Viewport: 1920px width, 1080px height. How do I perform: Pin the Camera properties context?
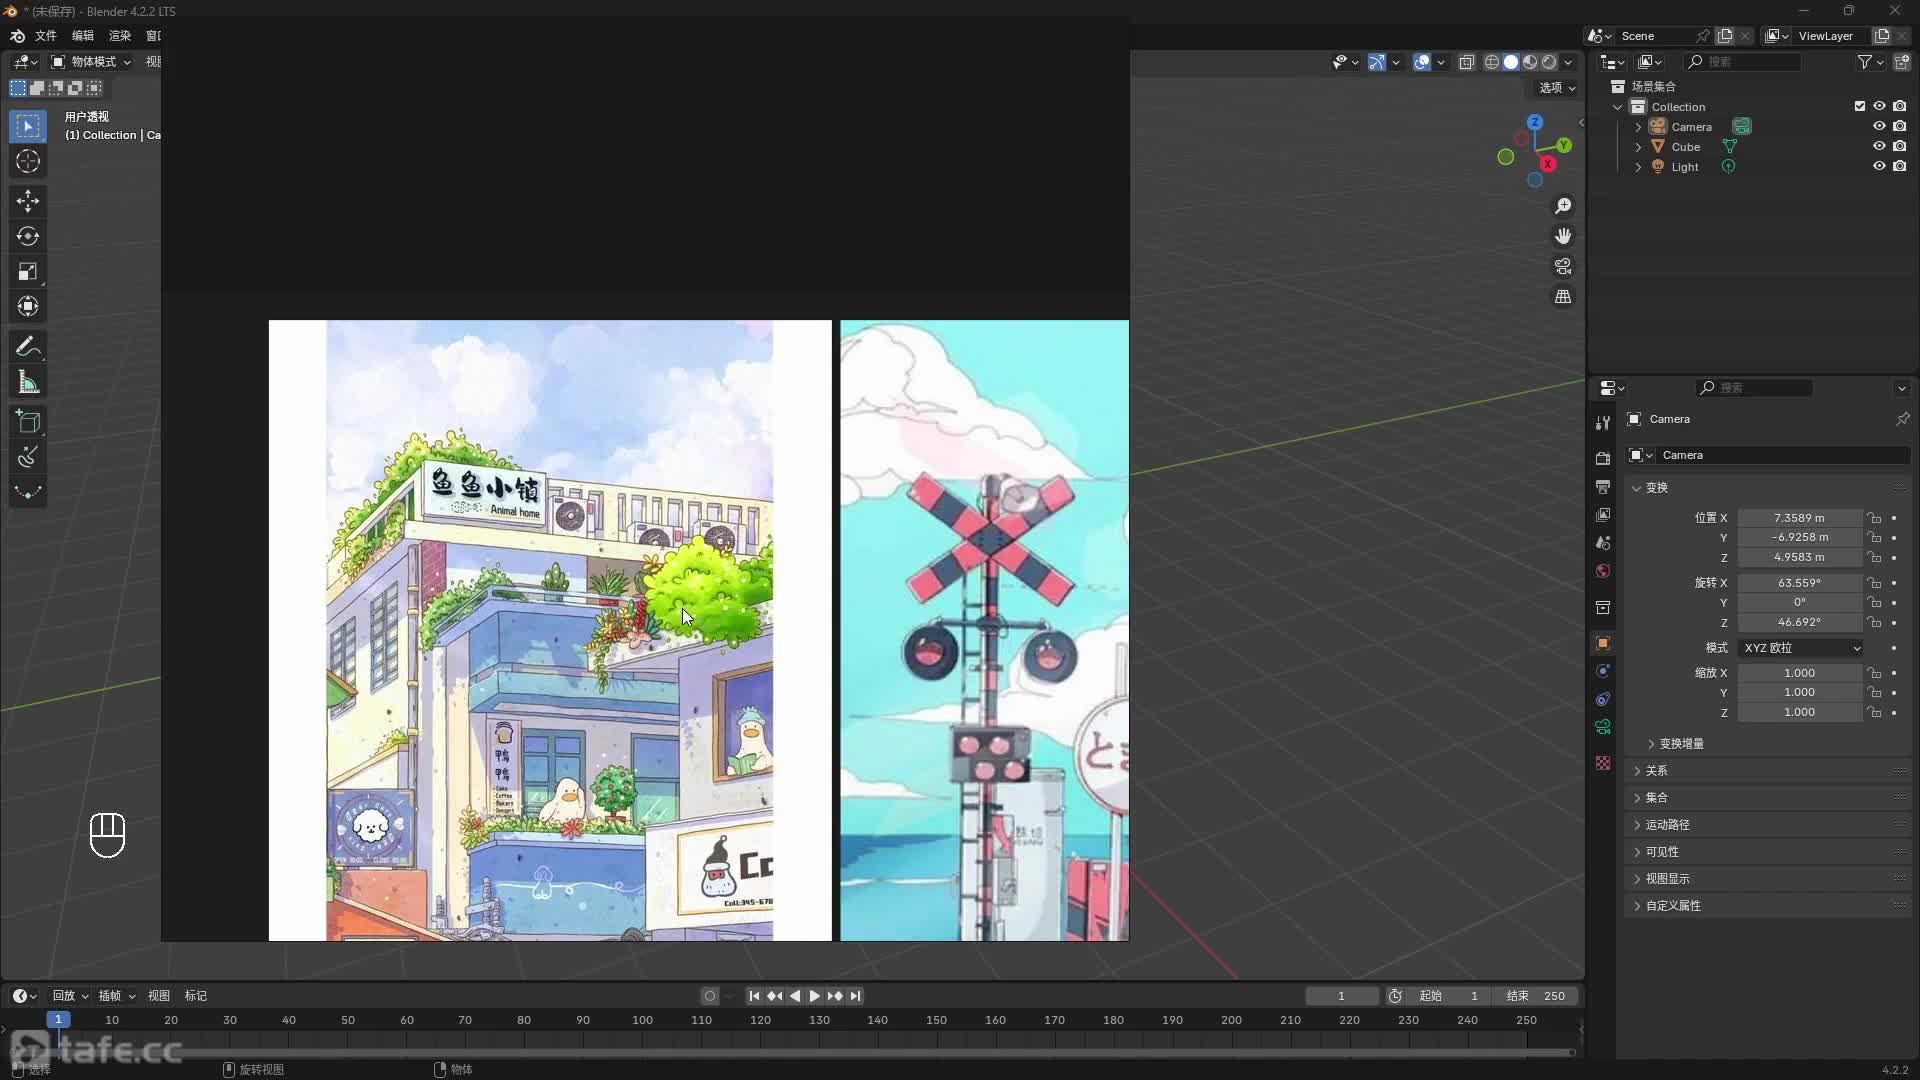point(1902,419)
